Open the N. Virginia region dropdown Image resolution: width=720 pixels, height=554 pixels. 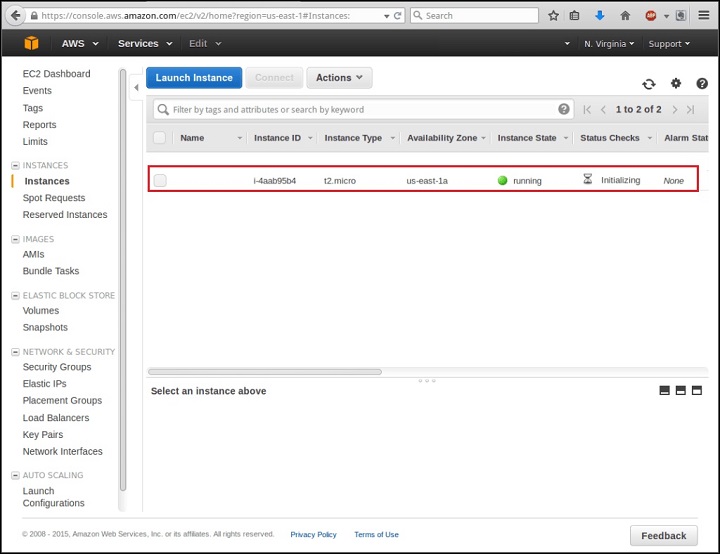tap(609, 44)
